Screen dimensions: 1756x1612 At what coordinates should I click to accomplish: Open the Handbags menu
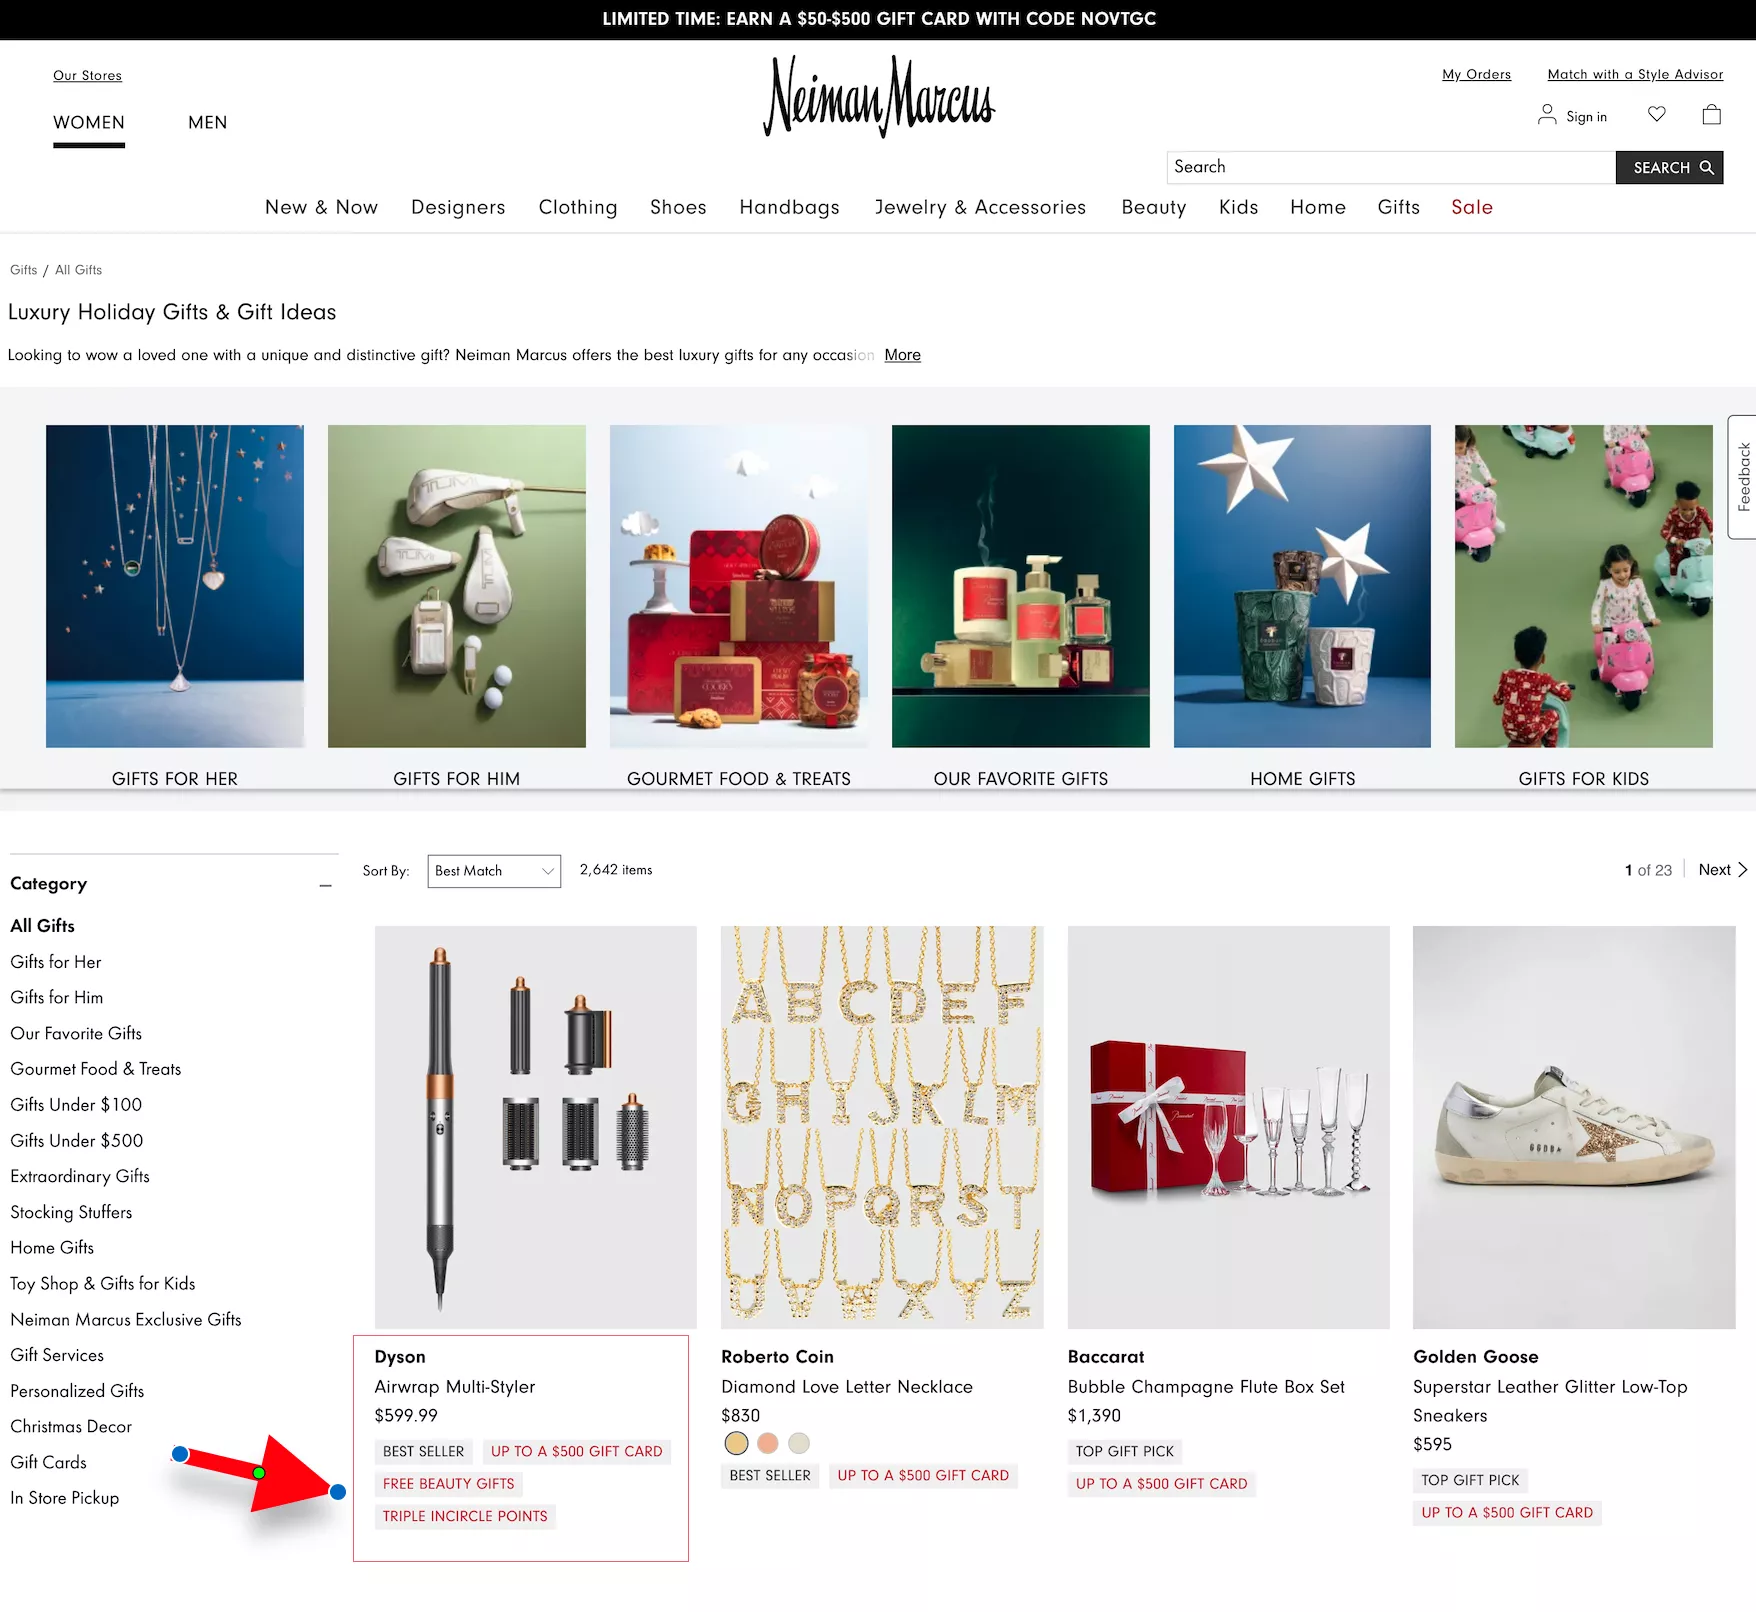coord(789,207)
